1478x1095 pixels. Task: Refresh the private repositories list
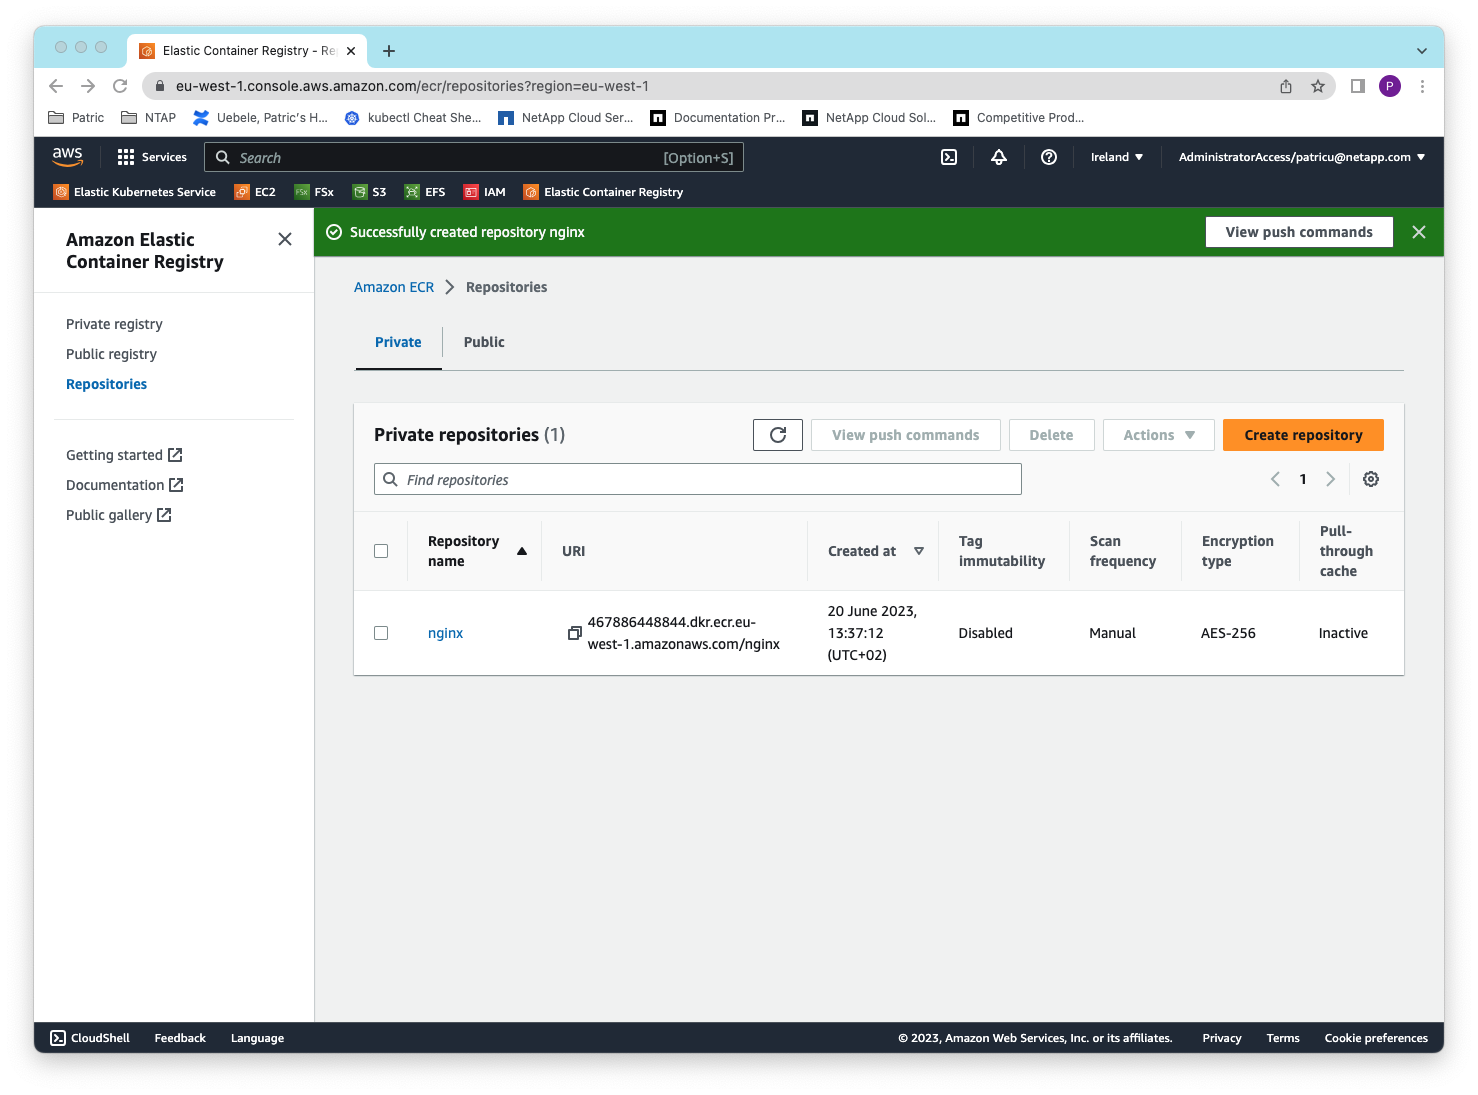777,434
